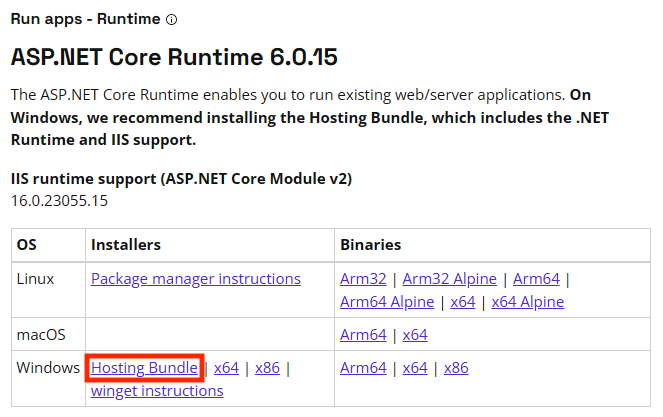Select the ASP.NET Core Runtime 6.0.15 heading
The image size is (663, 417).
point(174,57)
